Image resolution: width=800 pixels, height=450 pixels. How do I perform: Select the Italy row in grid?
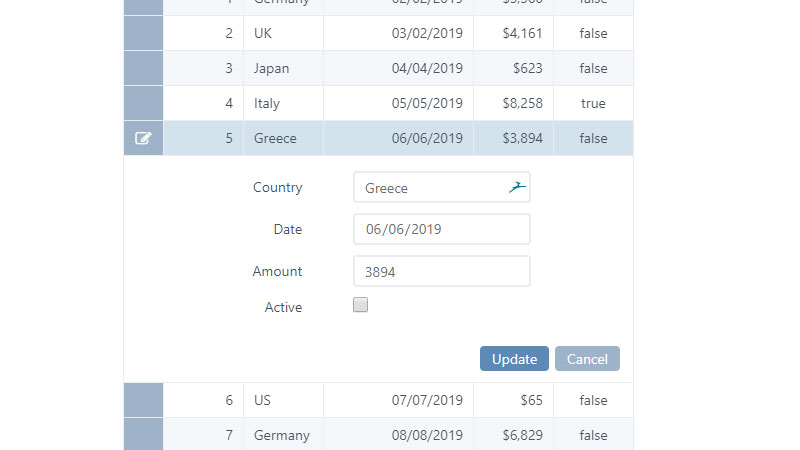[x=398, y=103]
